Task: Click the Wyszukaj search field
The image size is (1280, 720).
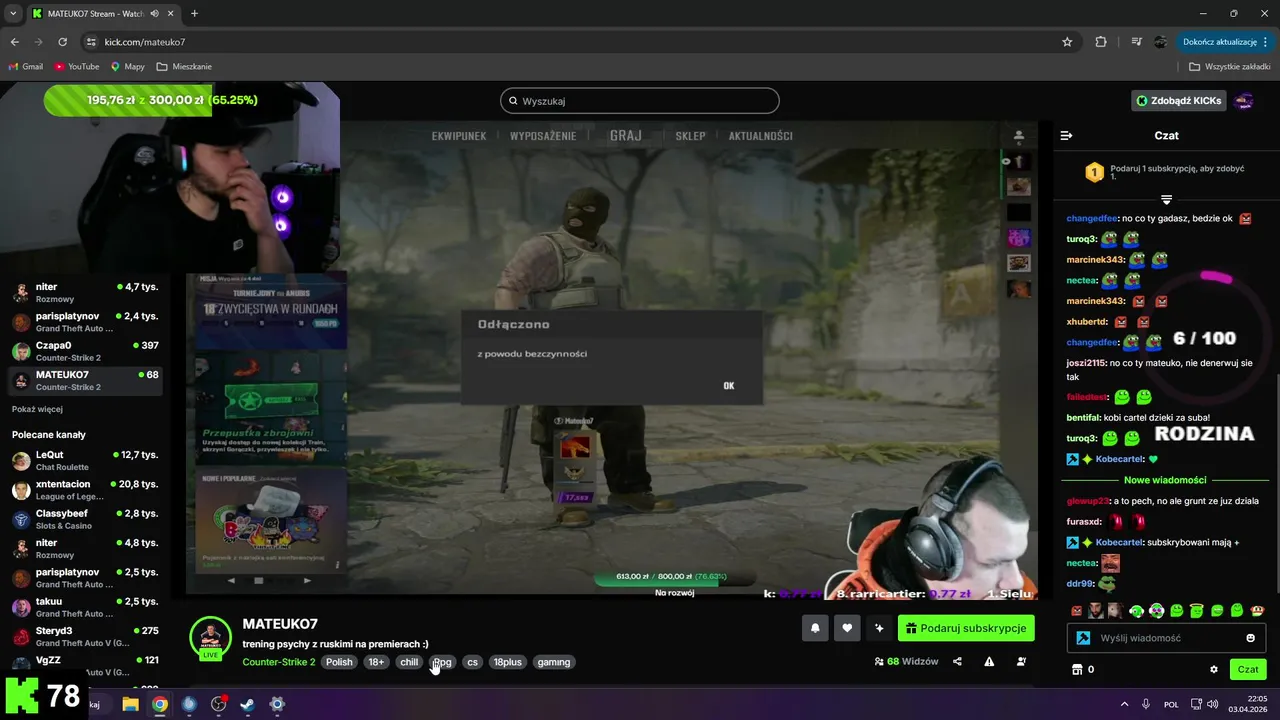Action: tap(640, 101)
